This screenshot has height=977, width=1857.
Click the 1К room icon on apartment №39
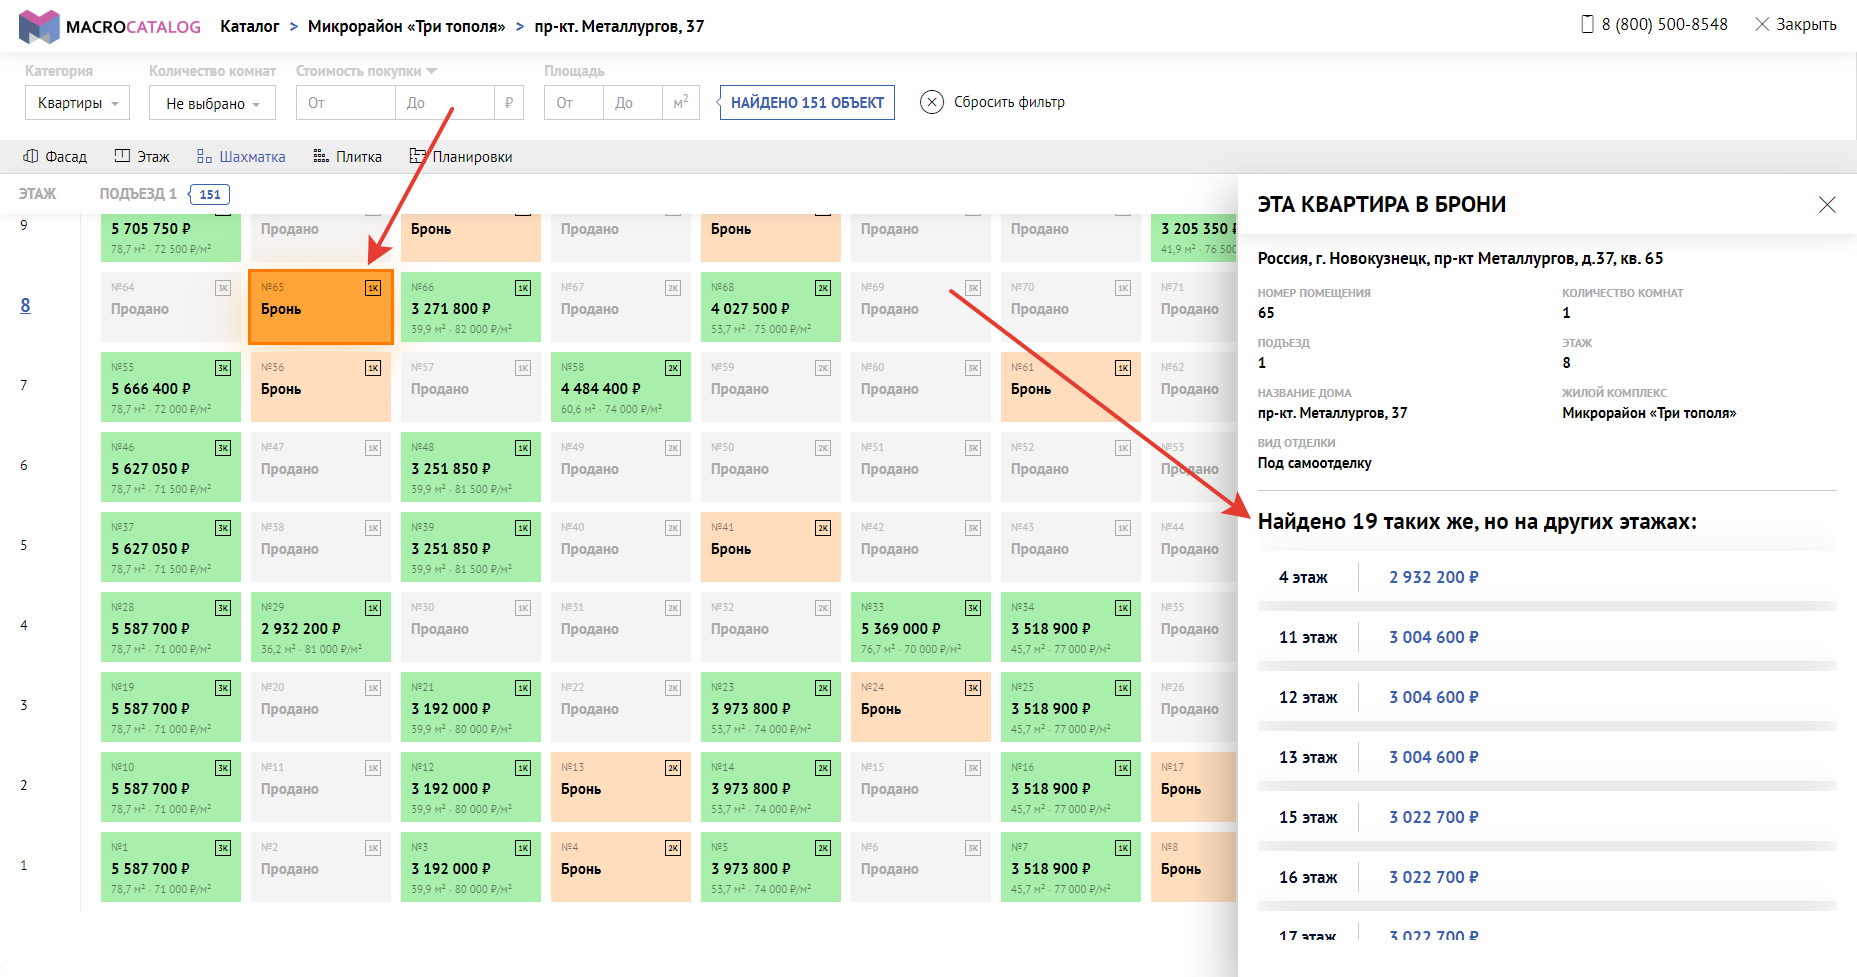[x=523, y=528]
